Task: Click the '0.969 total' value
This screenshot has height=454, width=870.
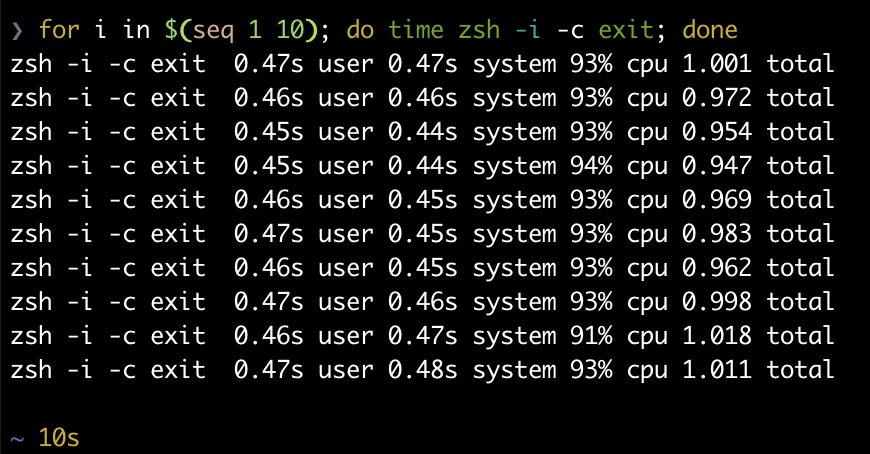Action: point(758,200)
